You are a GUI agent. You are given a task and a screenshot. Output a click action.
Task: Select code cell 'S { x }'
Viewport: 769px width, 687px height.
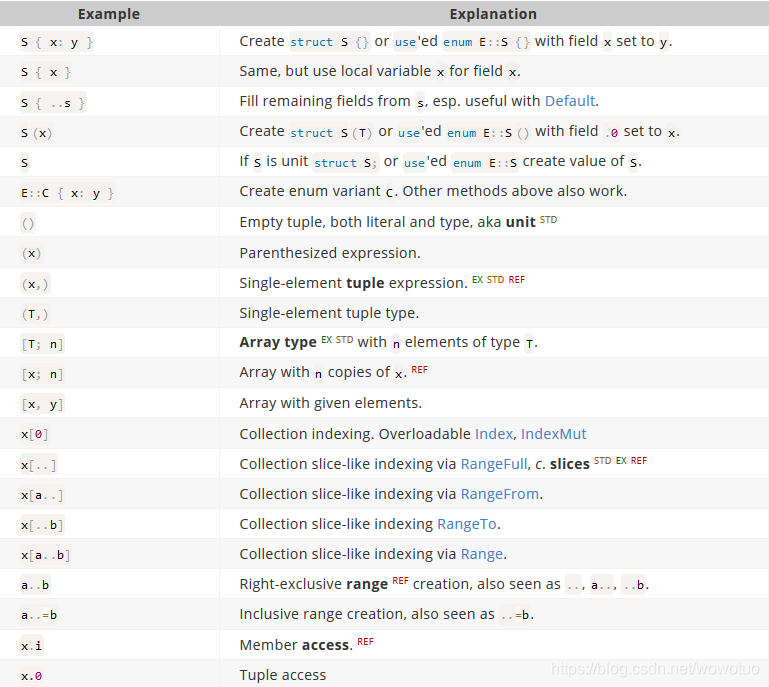coord(46,73)
